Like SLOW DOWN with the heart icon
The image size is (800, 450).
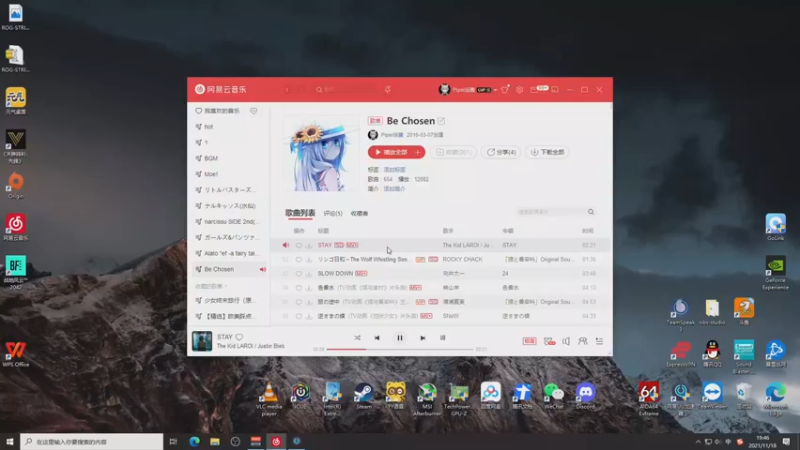299,273
